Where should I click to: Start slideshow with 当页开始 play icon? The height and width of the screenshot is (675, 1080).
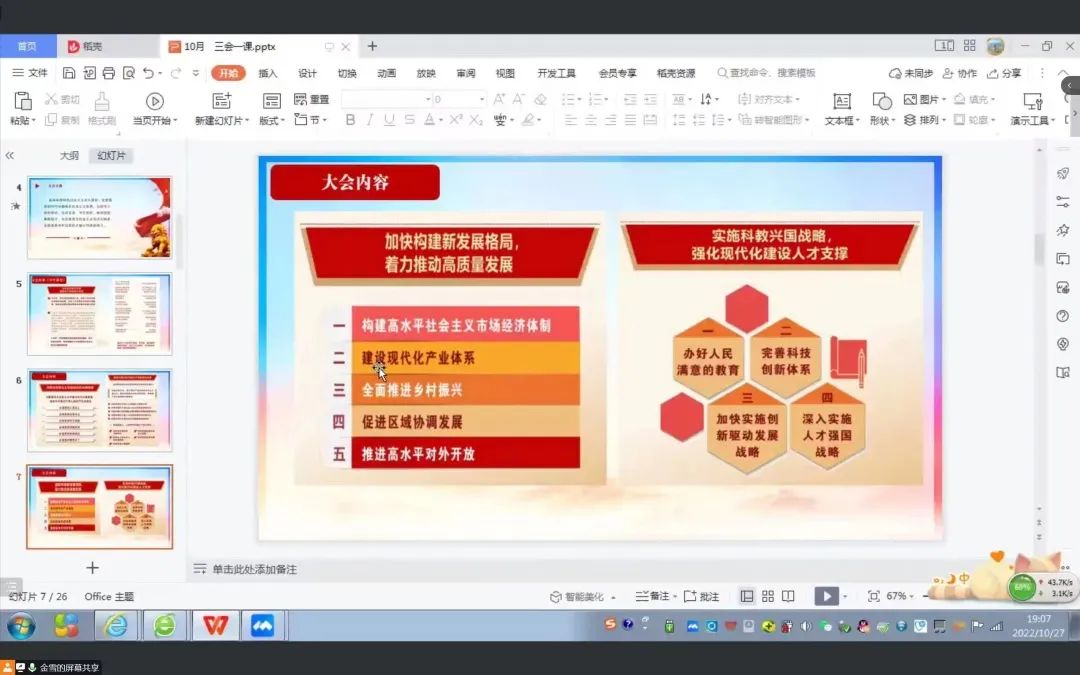click(155, 101)
